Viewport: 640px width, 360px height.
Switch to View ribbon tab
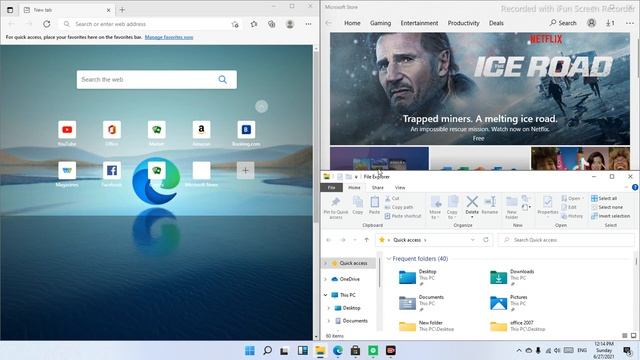[x=400, y=188]
